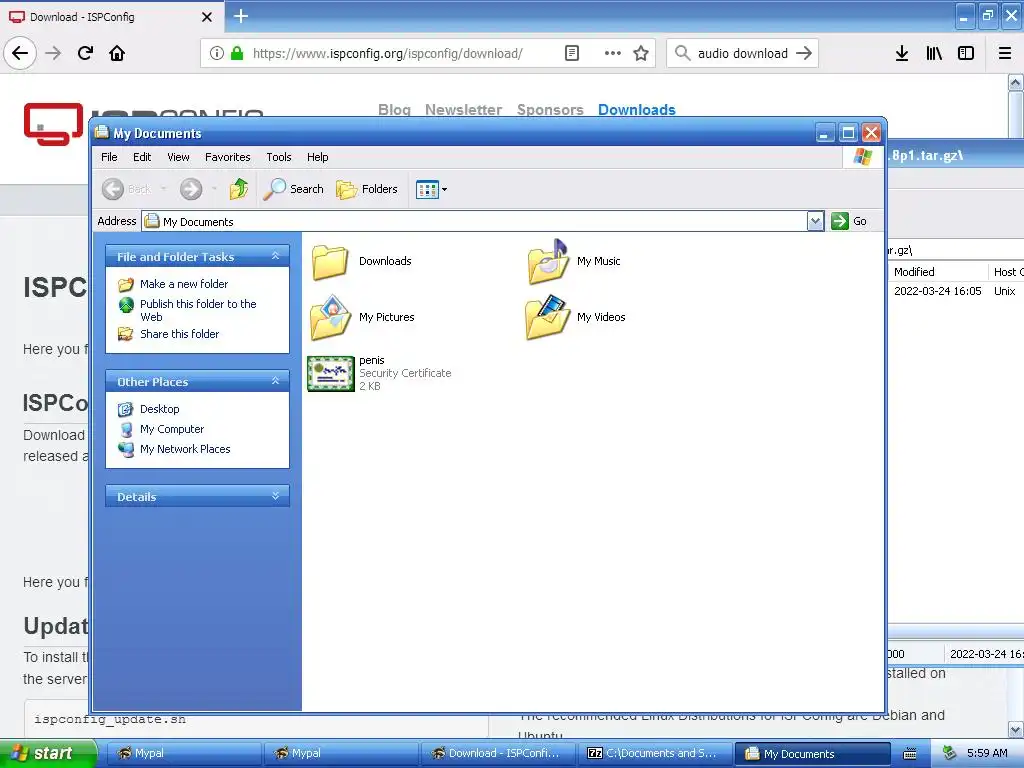
Task: Toggle the Folders pane button
Action: (x=367, y=189)
